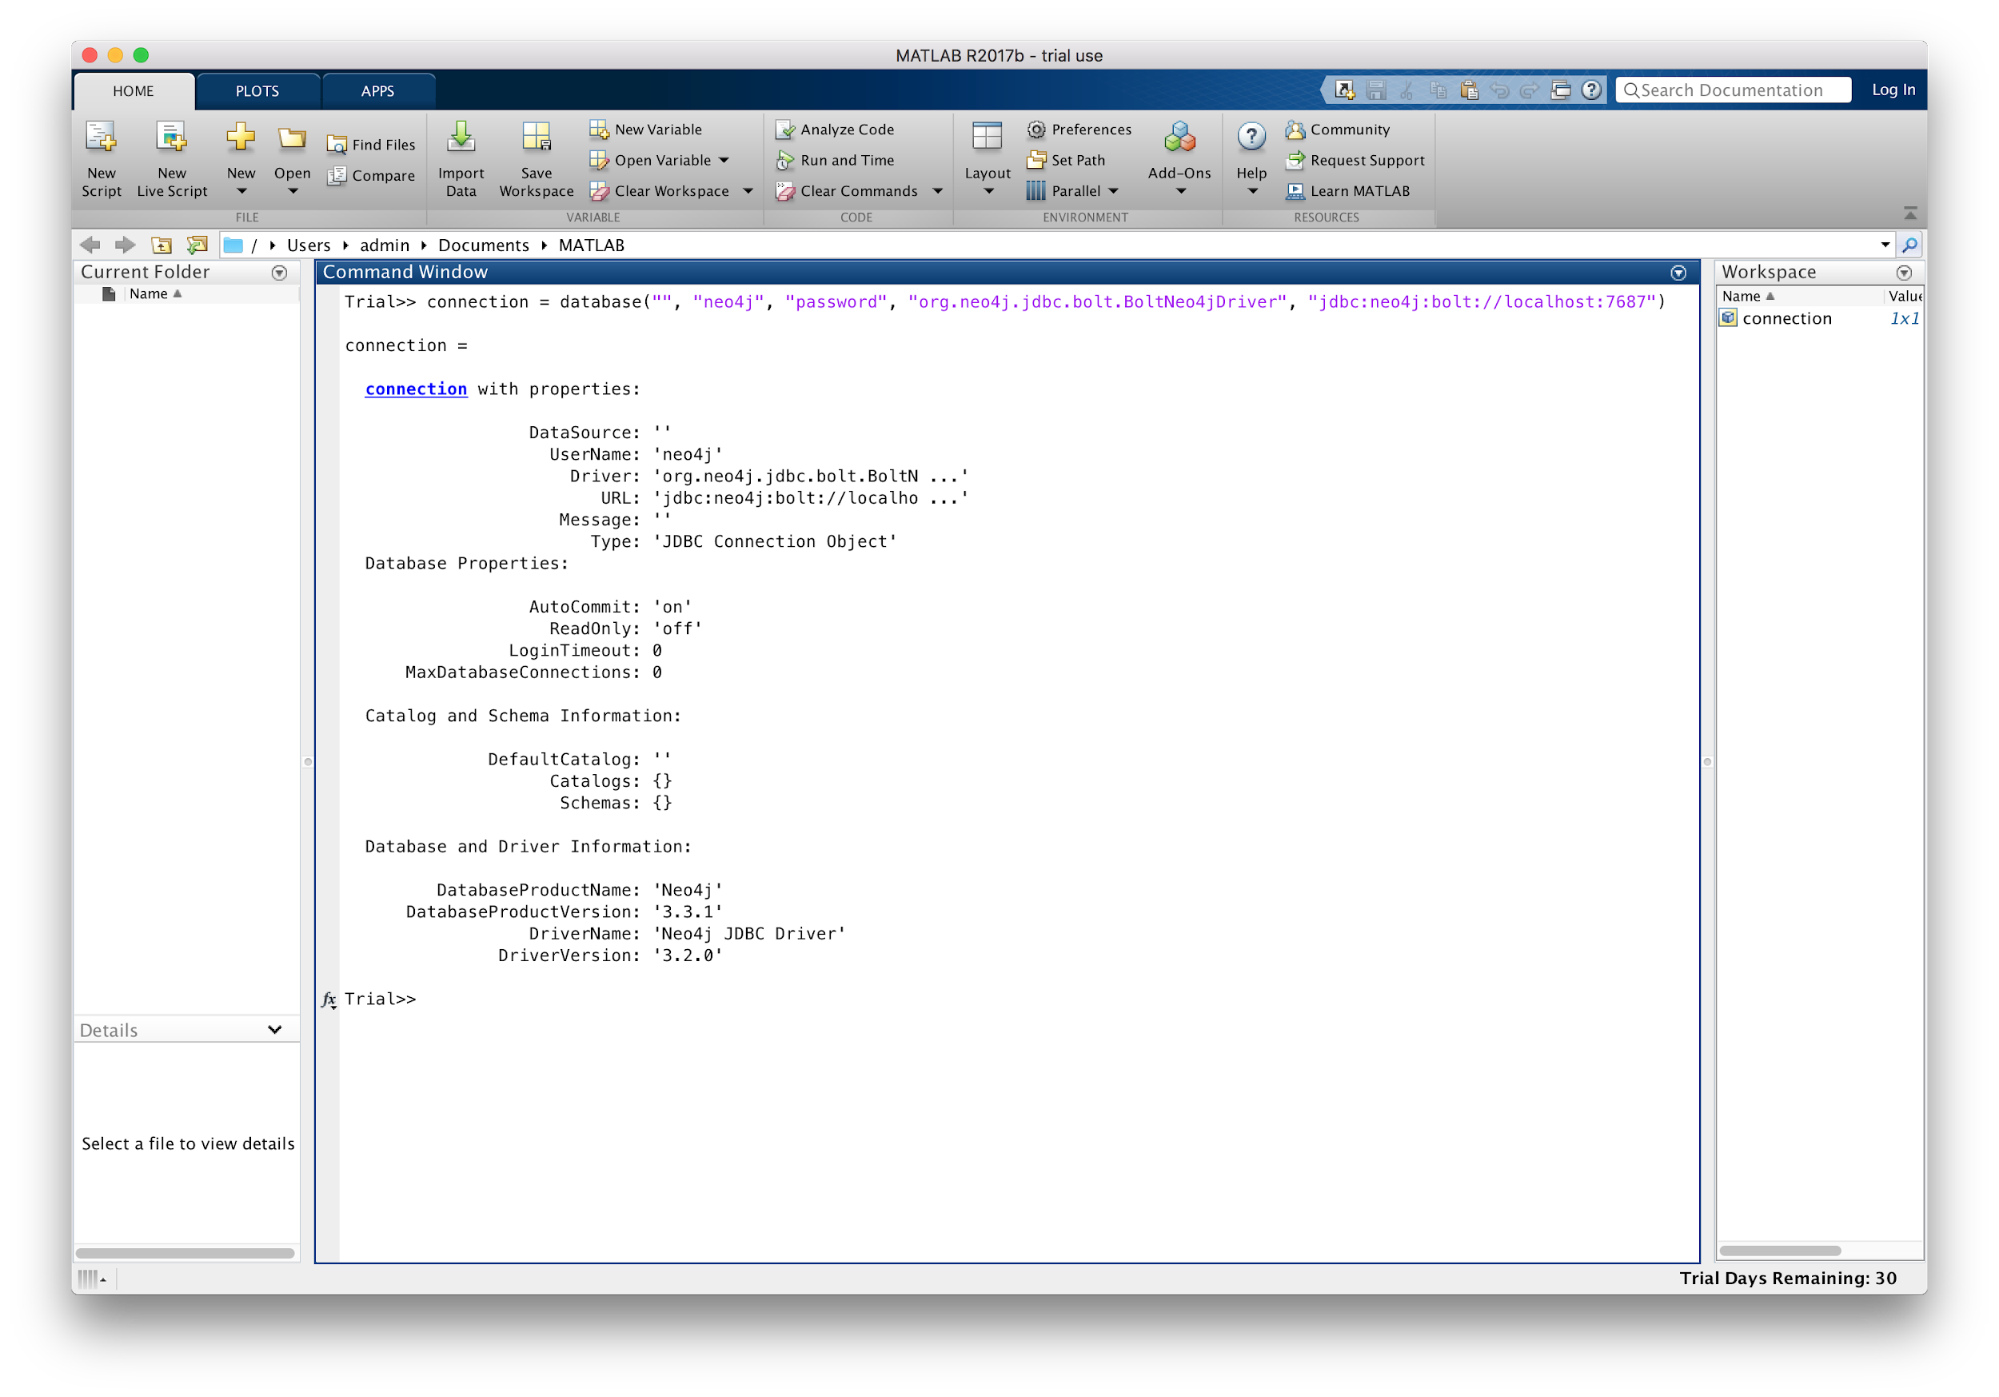This screenshot has height=1397, width=1999.
Task: Expand Clear Commands dropdown arrow
Action: coord(938,191)
